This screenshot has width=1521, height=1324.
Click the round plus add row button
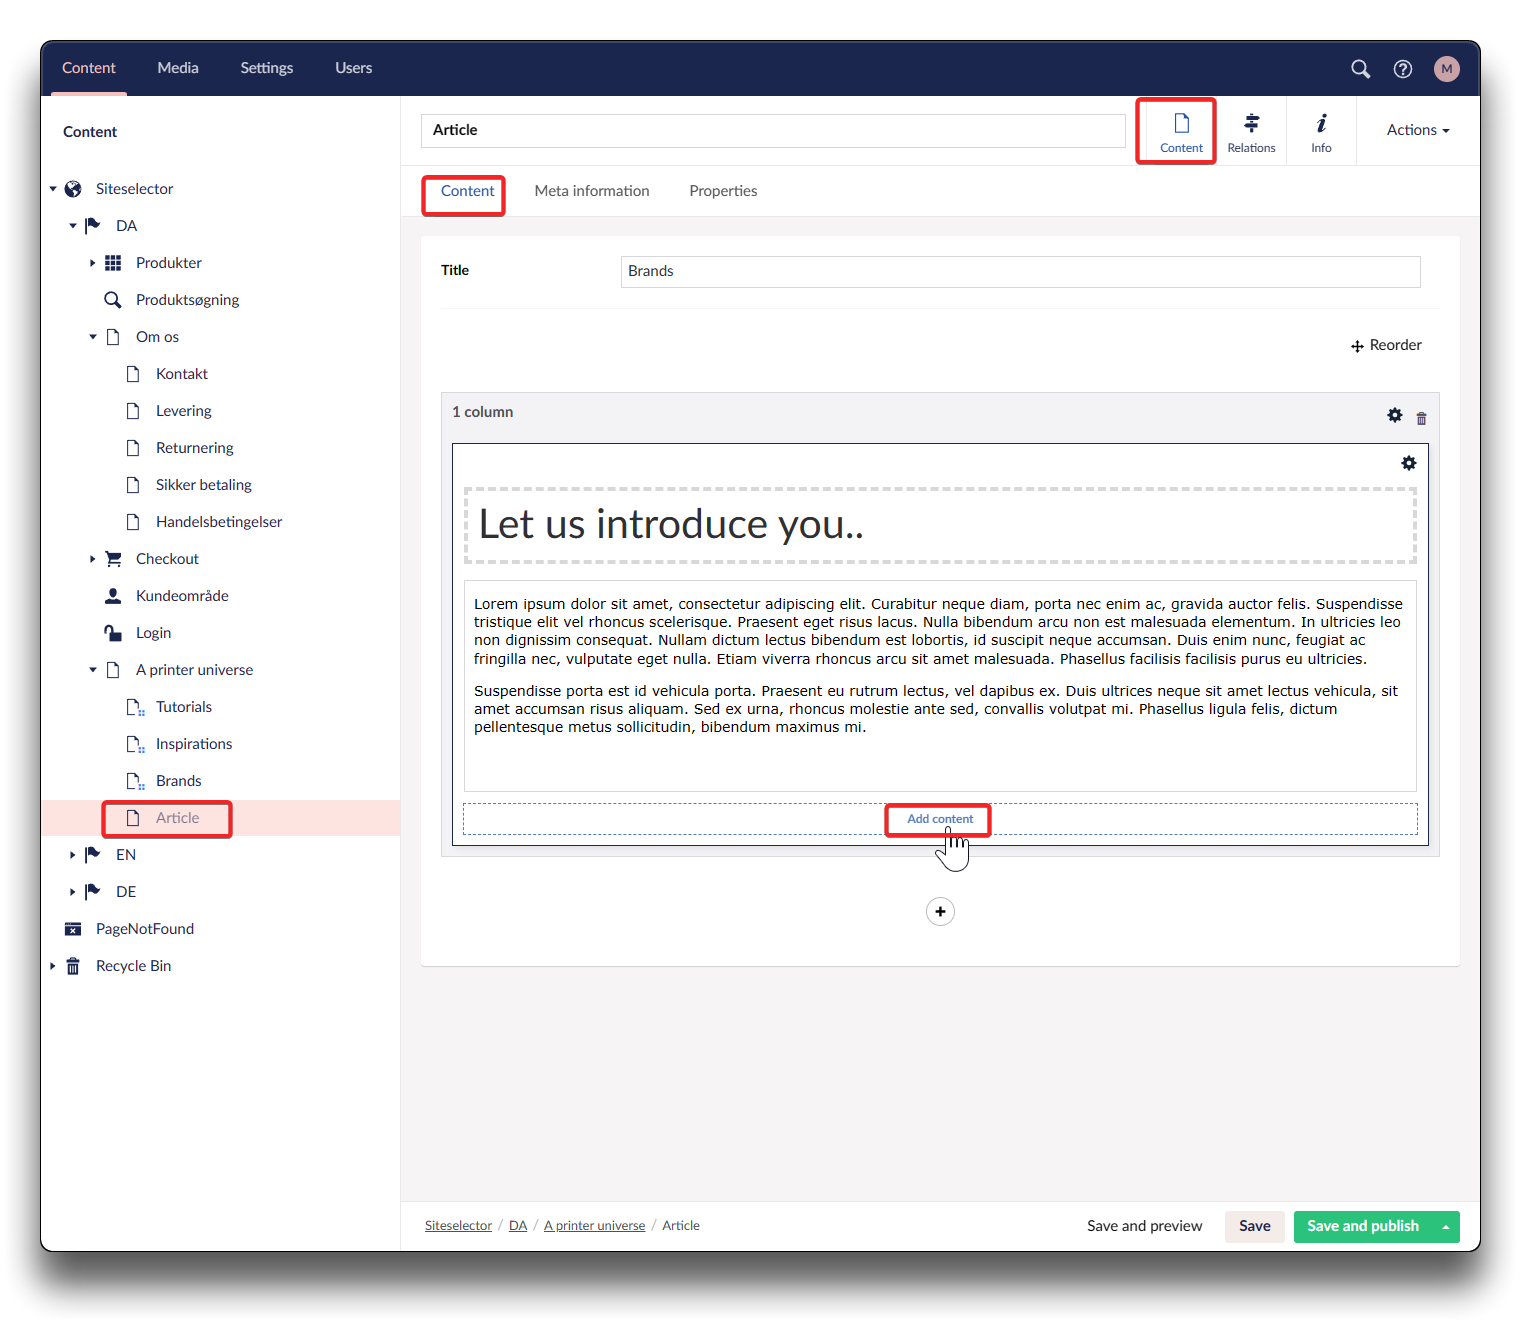(940, 912)
